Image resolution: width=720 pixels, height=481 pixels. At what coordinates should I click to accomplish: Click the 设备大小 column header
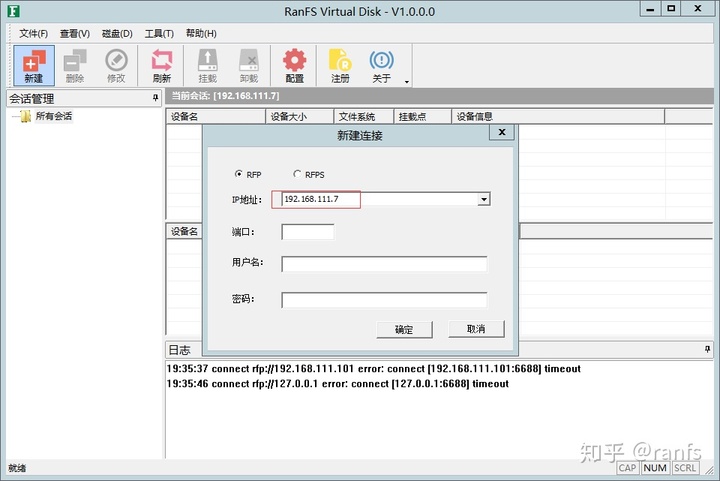click(x=299, y=117)
